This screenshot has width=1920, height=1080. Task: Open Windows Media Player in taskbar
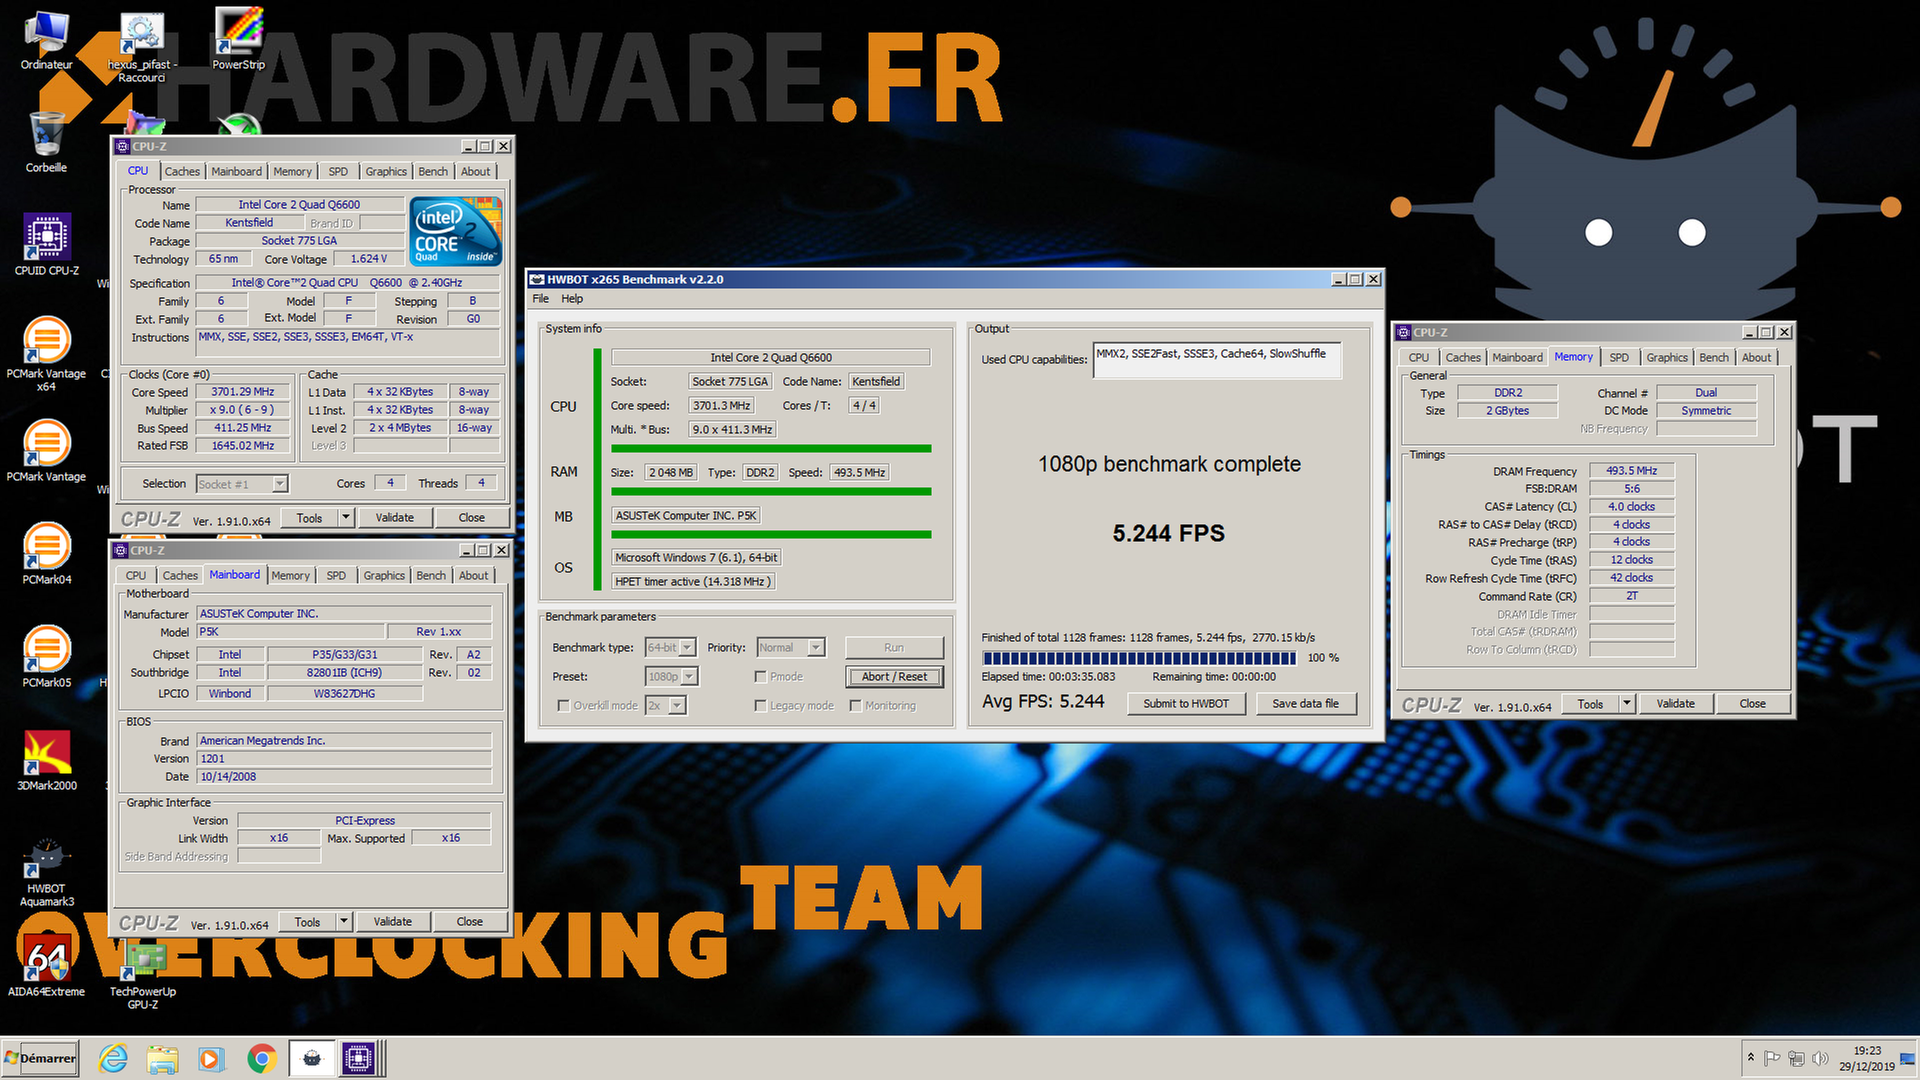tap(211, 1058)
